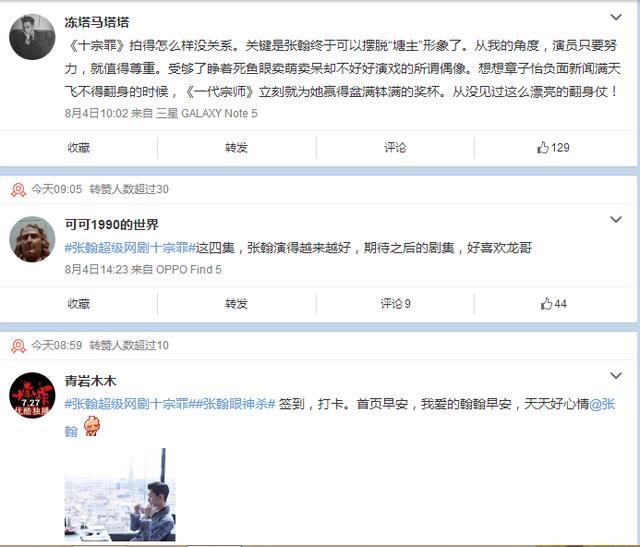Select 转发 under 可可1990的世界's post
Screen dimensions: 640x547
tap(236, 304)
